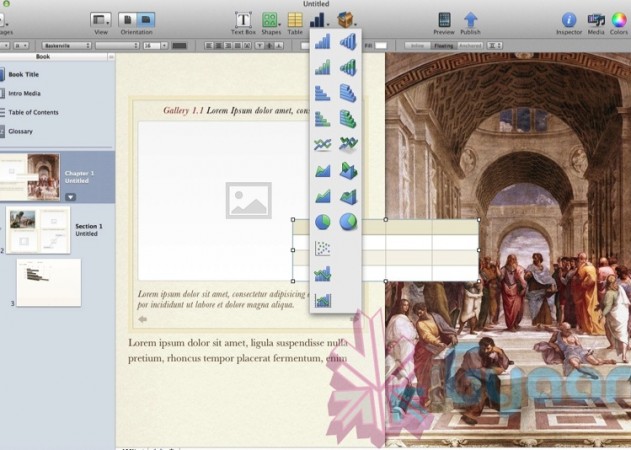Insert a 2D column bar chart
The image size is (631, 450).
click(322, 42)
